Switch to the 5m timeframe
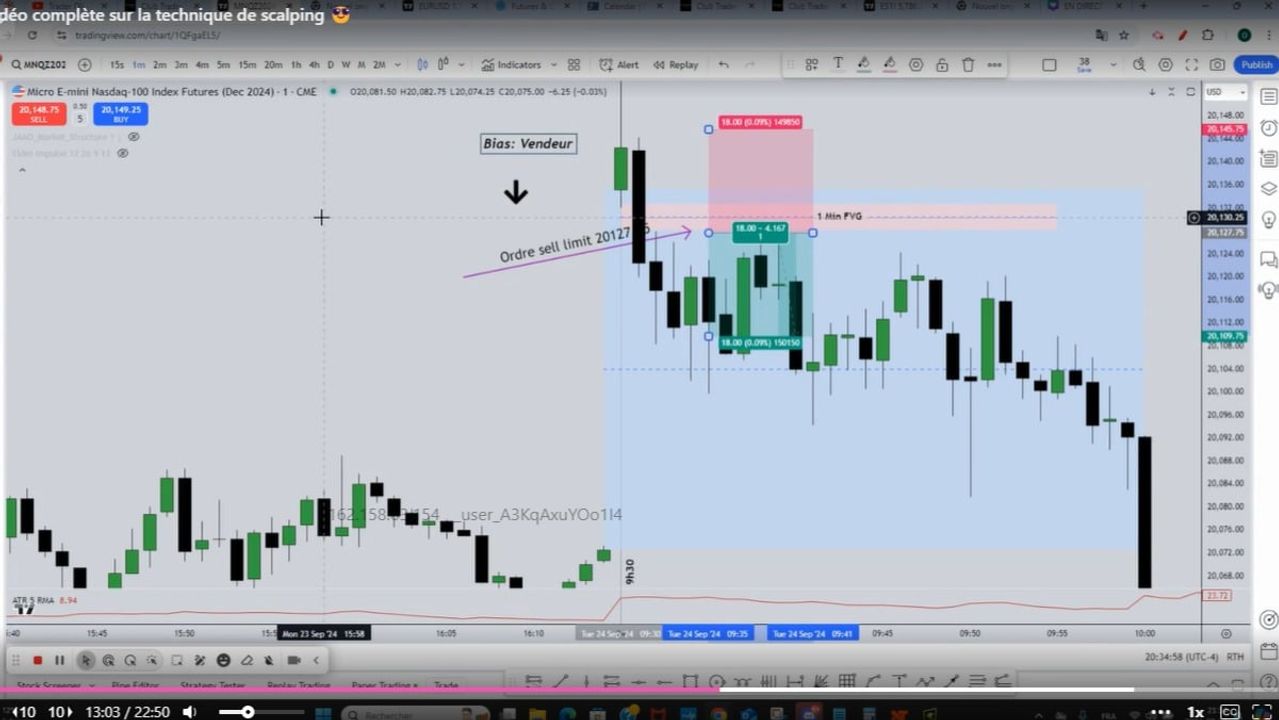 pyautogui.click(x=223, y=65)
